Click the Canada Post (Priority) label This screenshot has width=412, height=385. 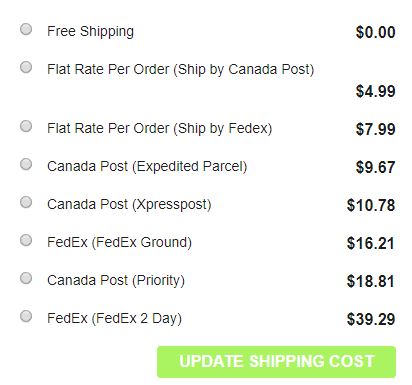116,280
